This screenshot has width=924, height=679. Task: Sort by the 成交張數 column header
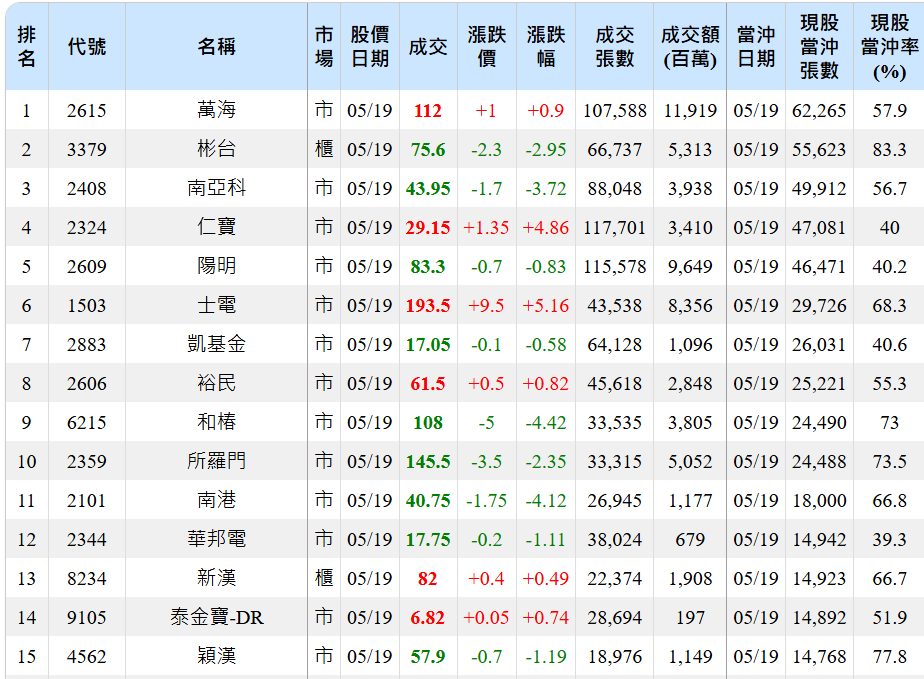(615, 47)
